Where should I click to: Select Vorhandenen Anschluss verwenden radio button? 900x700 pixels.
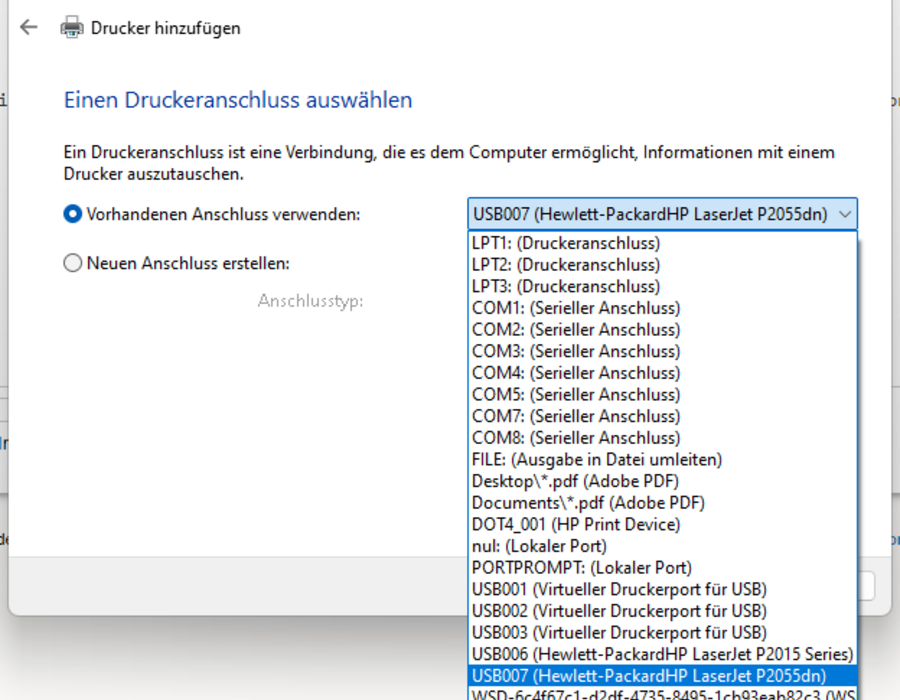coord(73,214)
